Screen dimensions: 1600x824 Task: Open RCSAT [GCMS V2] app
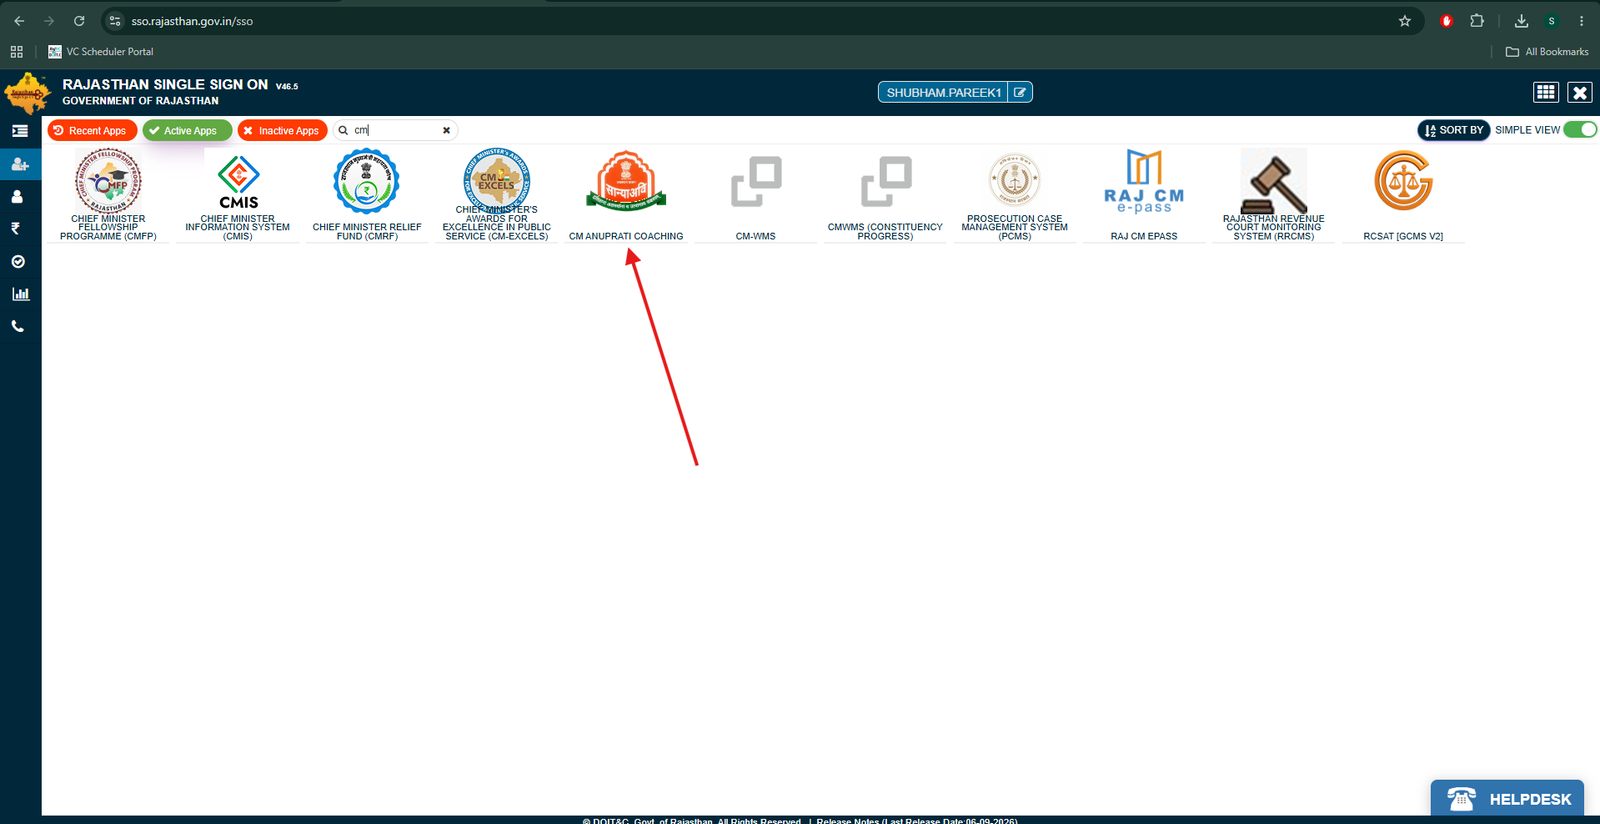pos(1403,195)
